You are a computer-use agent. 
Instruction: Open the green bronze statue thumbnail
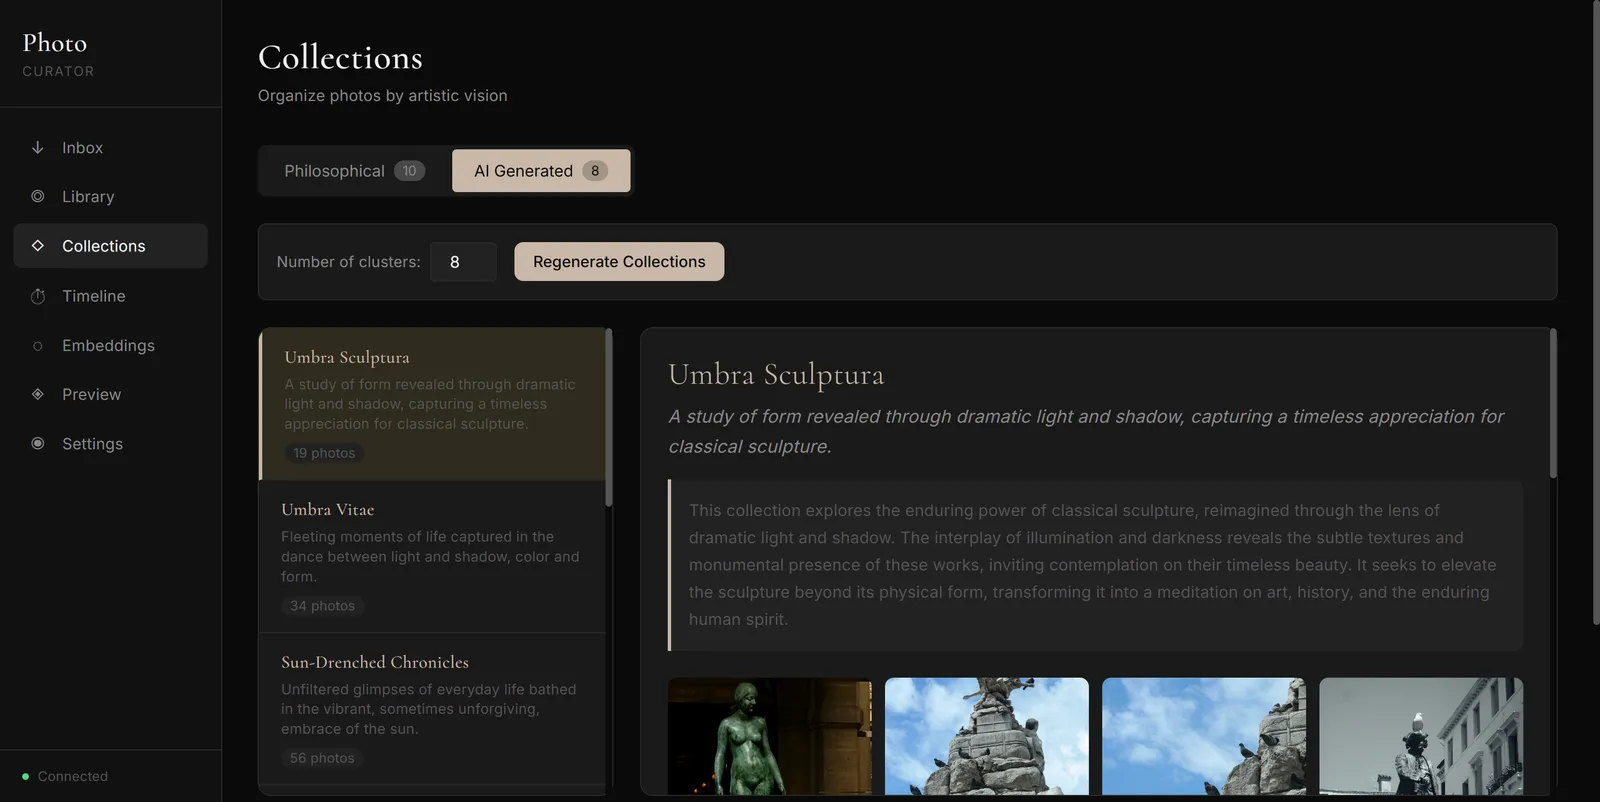770,737
